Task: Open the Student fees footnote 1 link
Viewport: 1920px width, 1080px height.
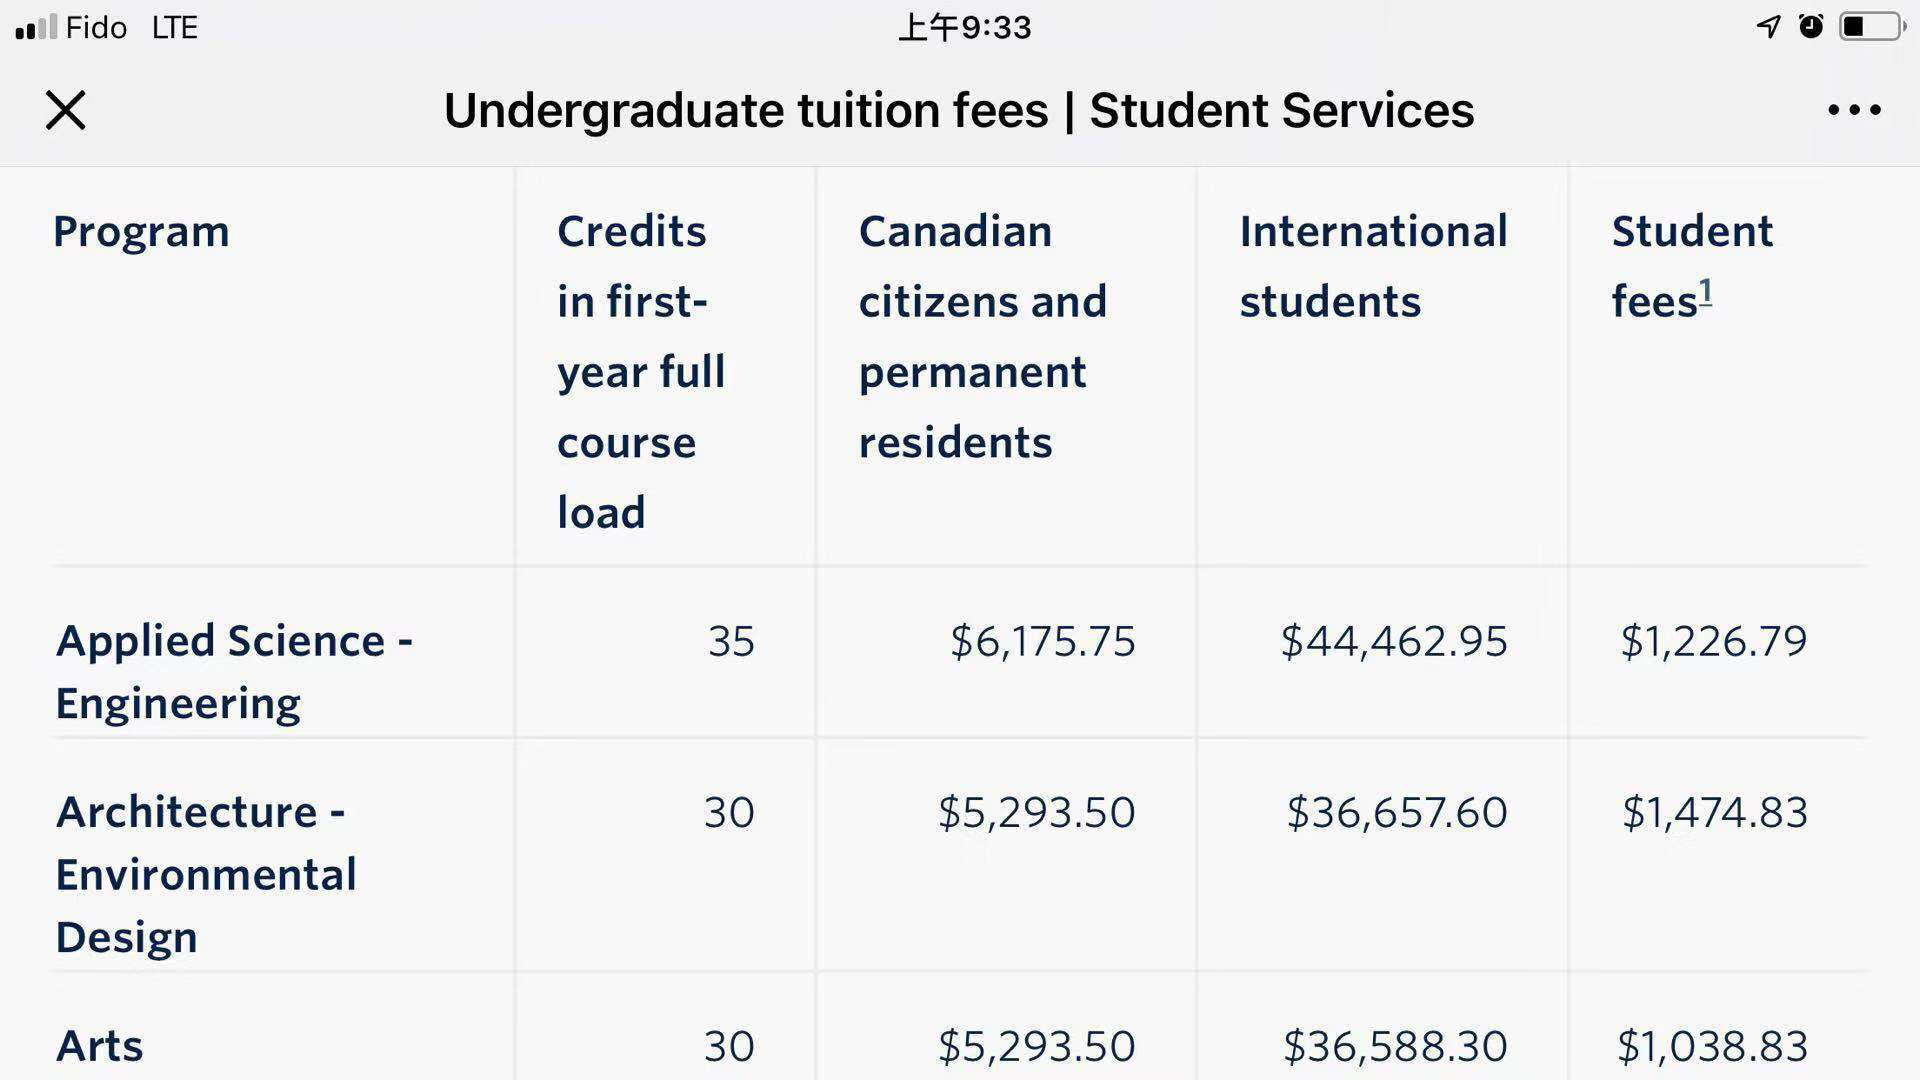Action: 1705,292
